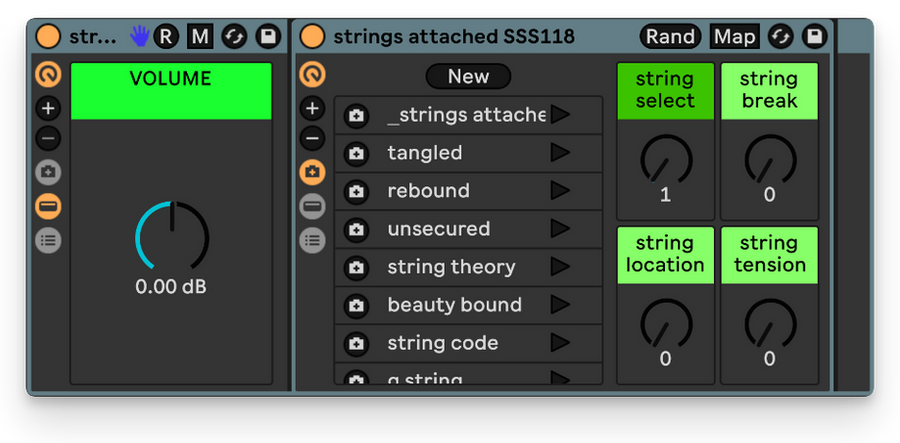Select the string code variation name
The height and width of the screenshot is (443, 900).
443,343
